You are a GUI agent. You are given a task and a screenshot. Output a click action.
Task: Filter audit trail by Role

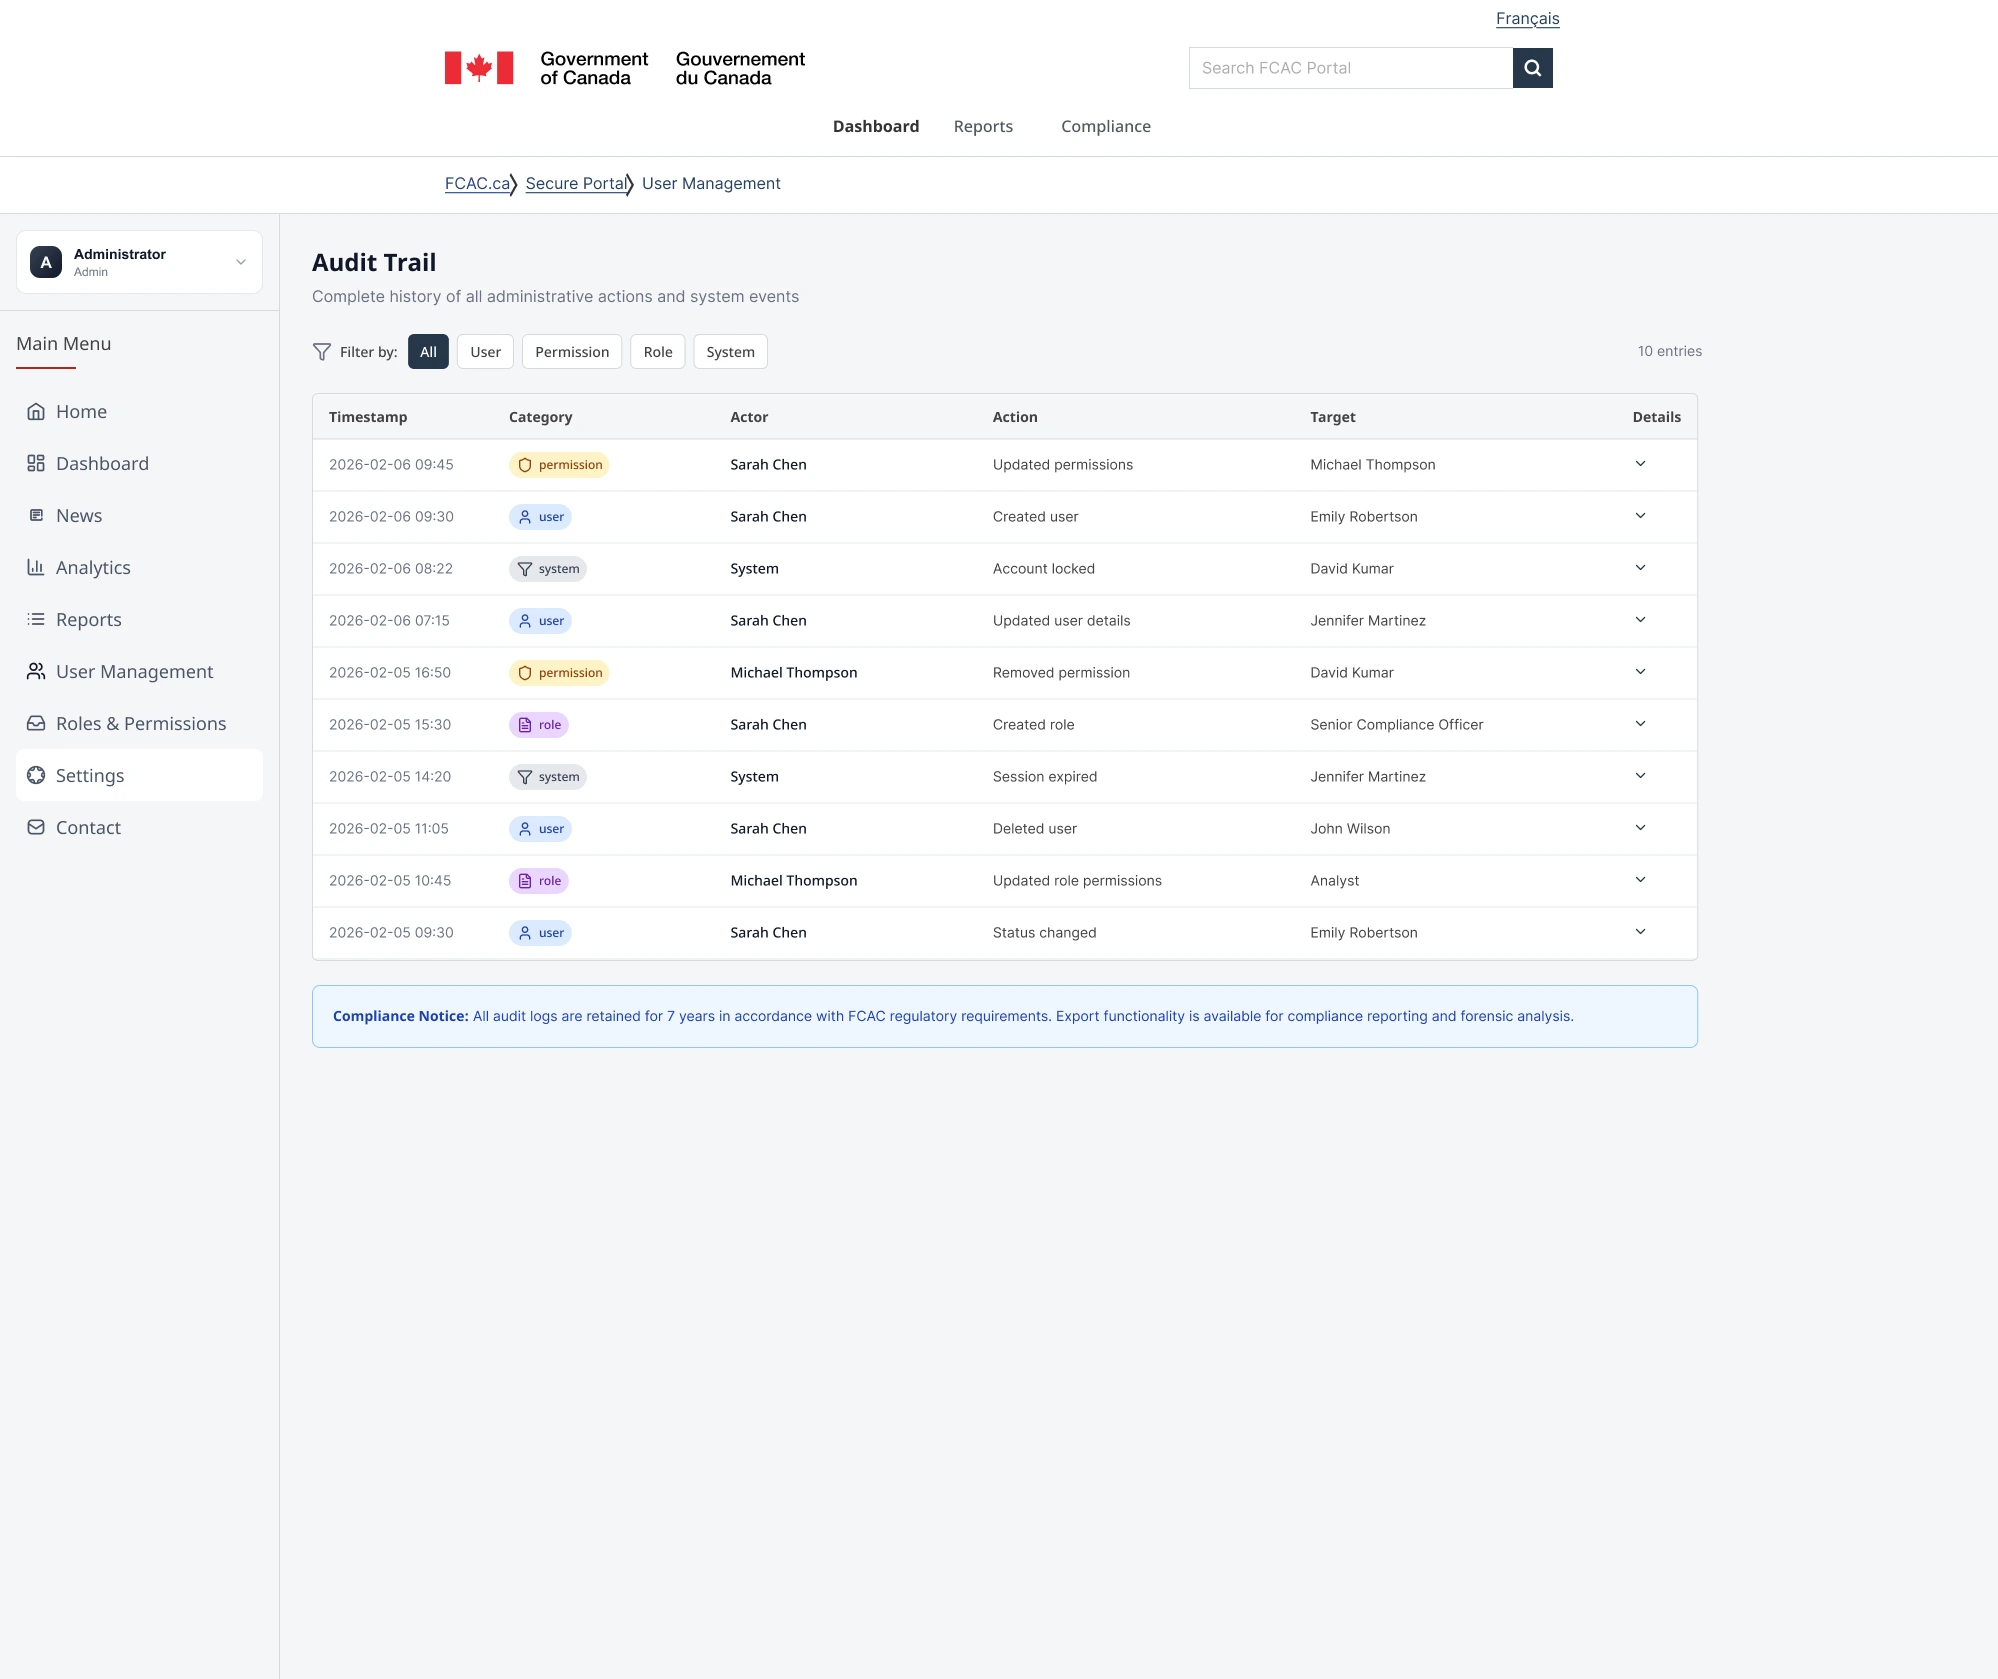[658, 352]
